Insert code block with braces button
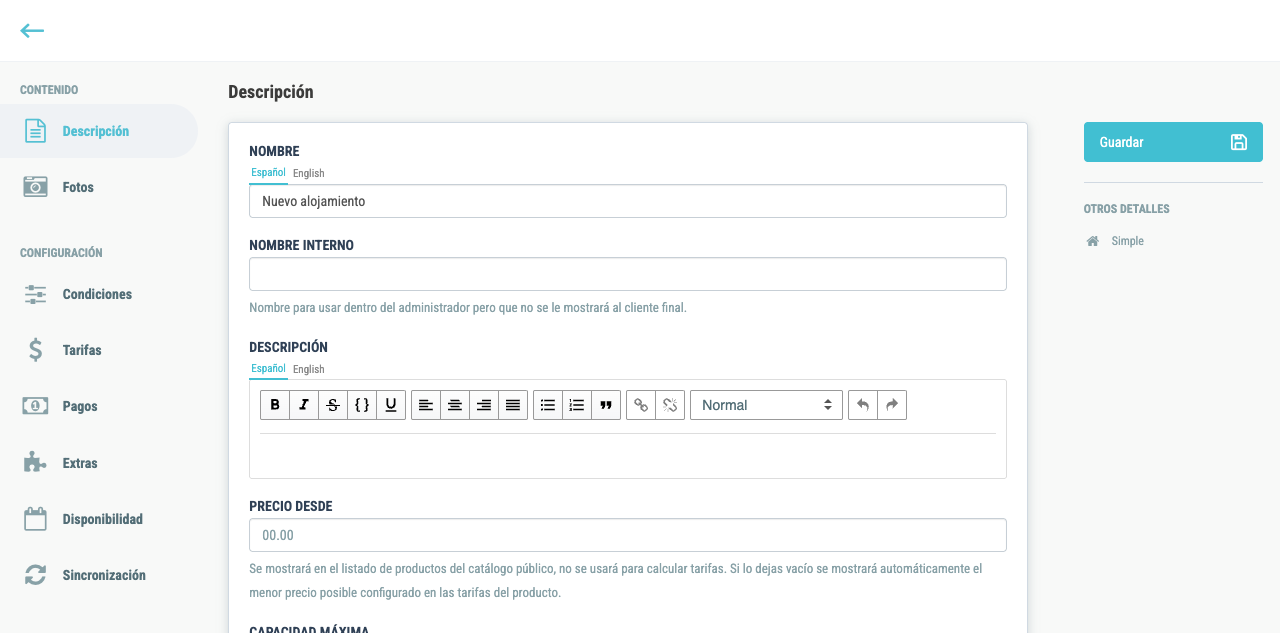This screenshot has height=633, width=1280. (362, 405)
